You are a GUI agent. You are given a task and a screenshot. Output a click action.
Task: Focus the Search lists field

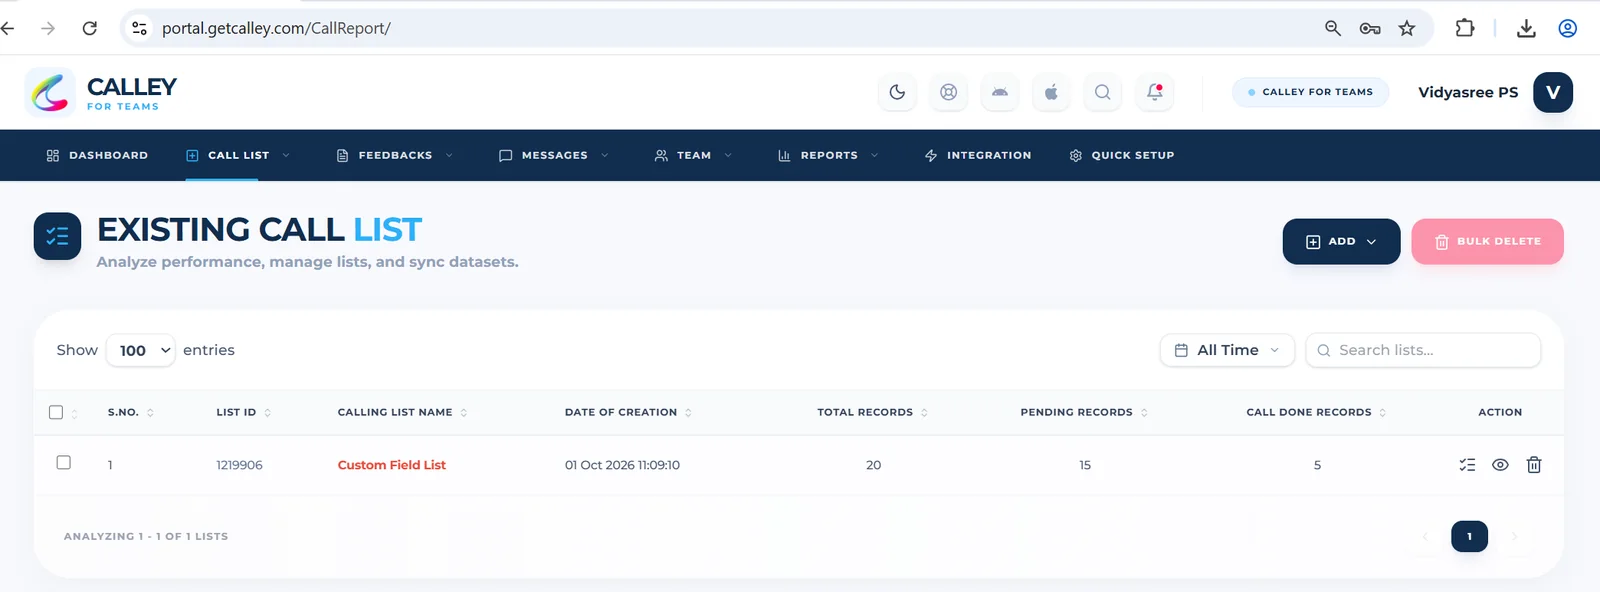click(1423, 350)
